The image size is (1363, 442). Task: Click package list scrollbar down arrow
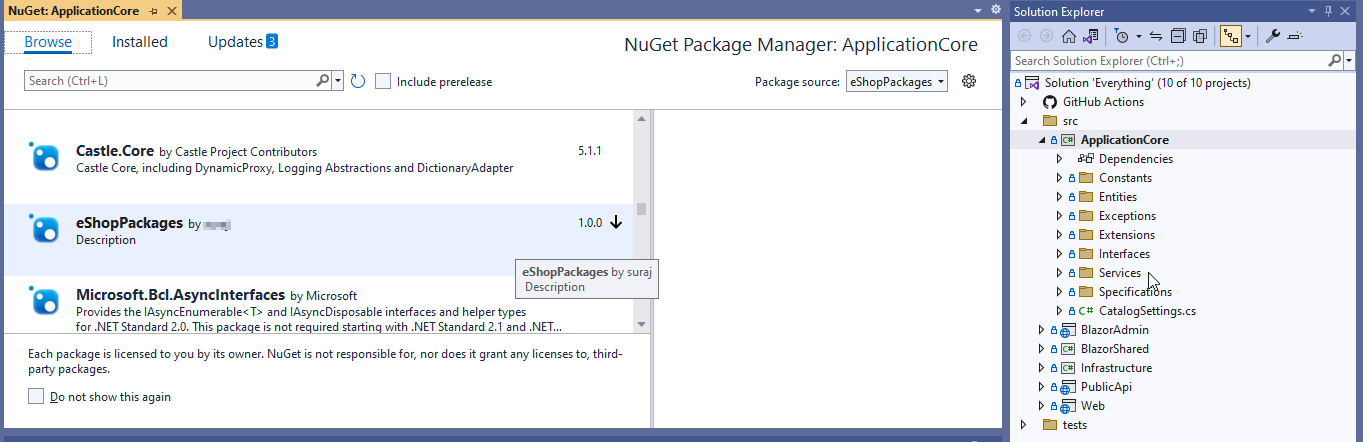tap(642, 325)
